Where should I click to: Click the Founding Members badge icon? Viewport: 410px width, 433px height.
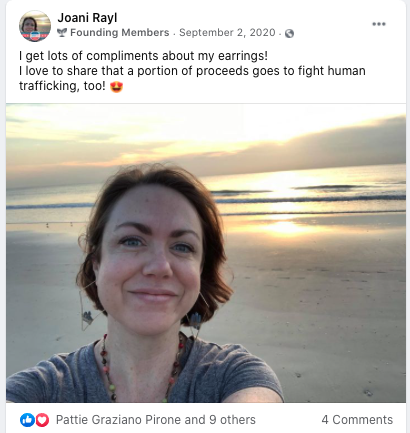pyautogui.click(x=62, y=33)
